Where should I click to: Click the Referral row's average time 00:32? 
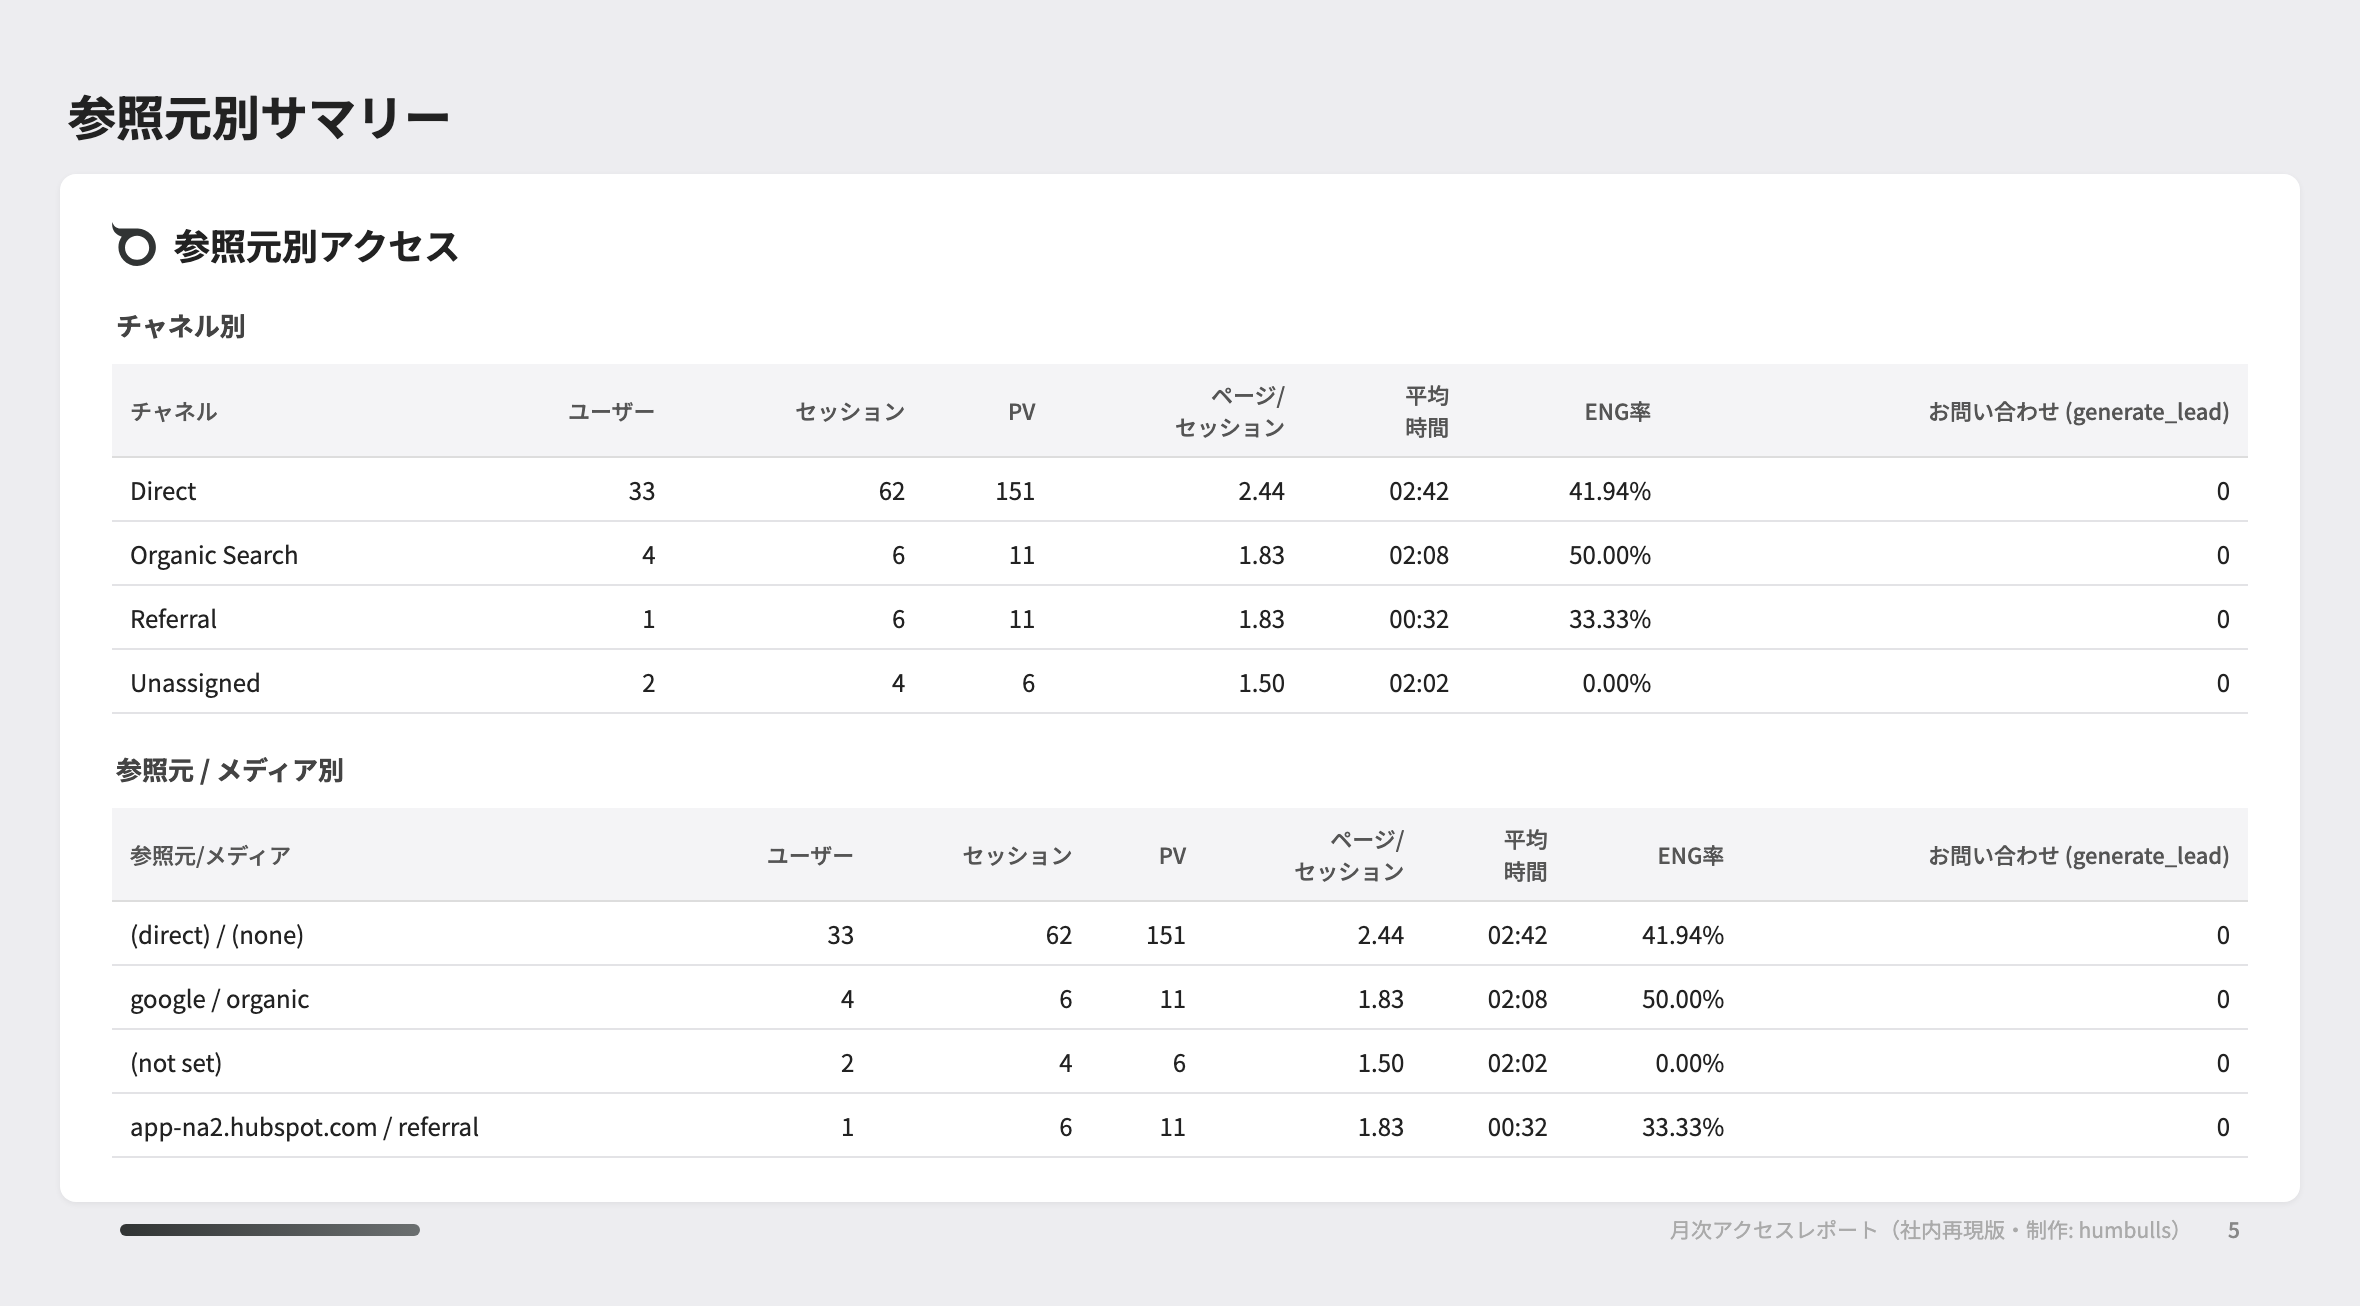[x=1419, y=619]
